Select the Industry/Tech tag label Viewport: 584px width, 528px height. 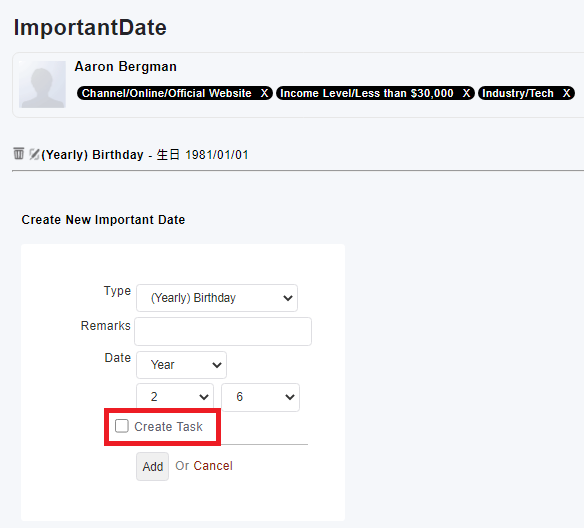coord(518,93)
